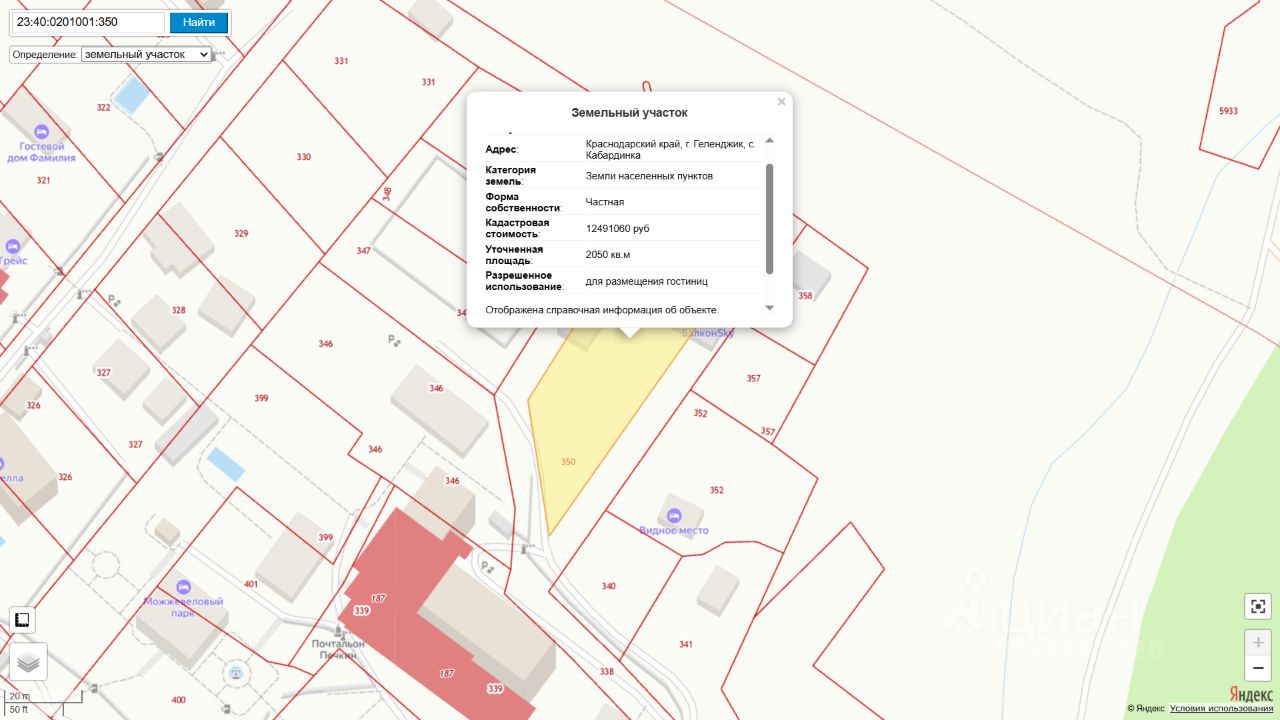Click the popup vertical scrollbar thumb
The width and height of the screenshot is (1280, 720).
769,218
